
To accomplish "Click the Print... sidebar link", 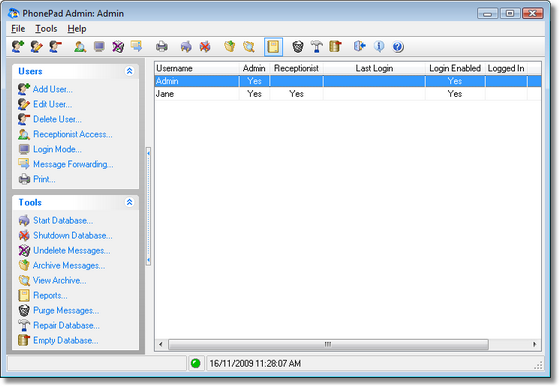I will click(x=44, y=179).
